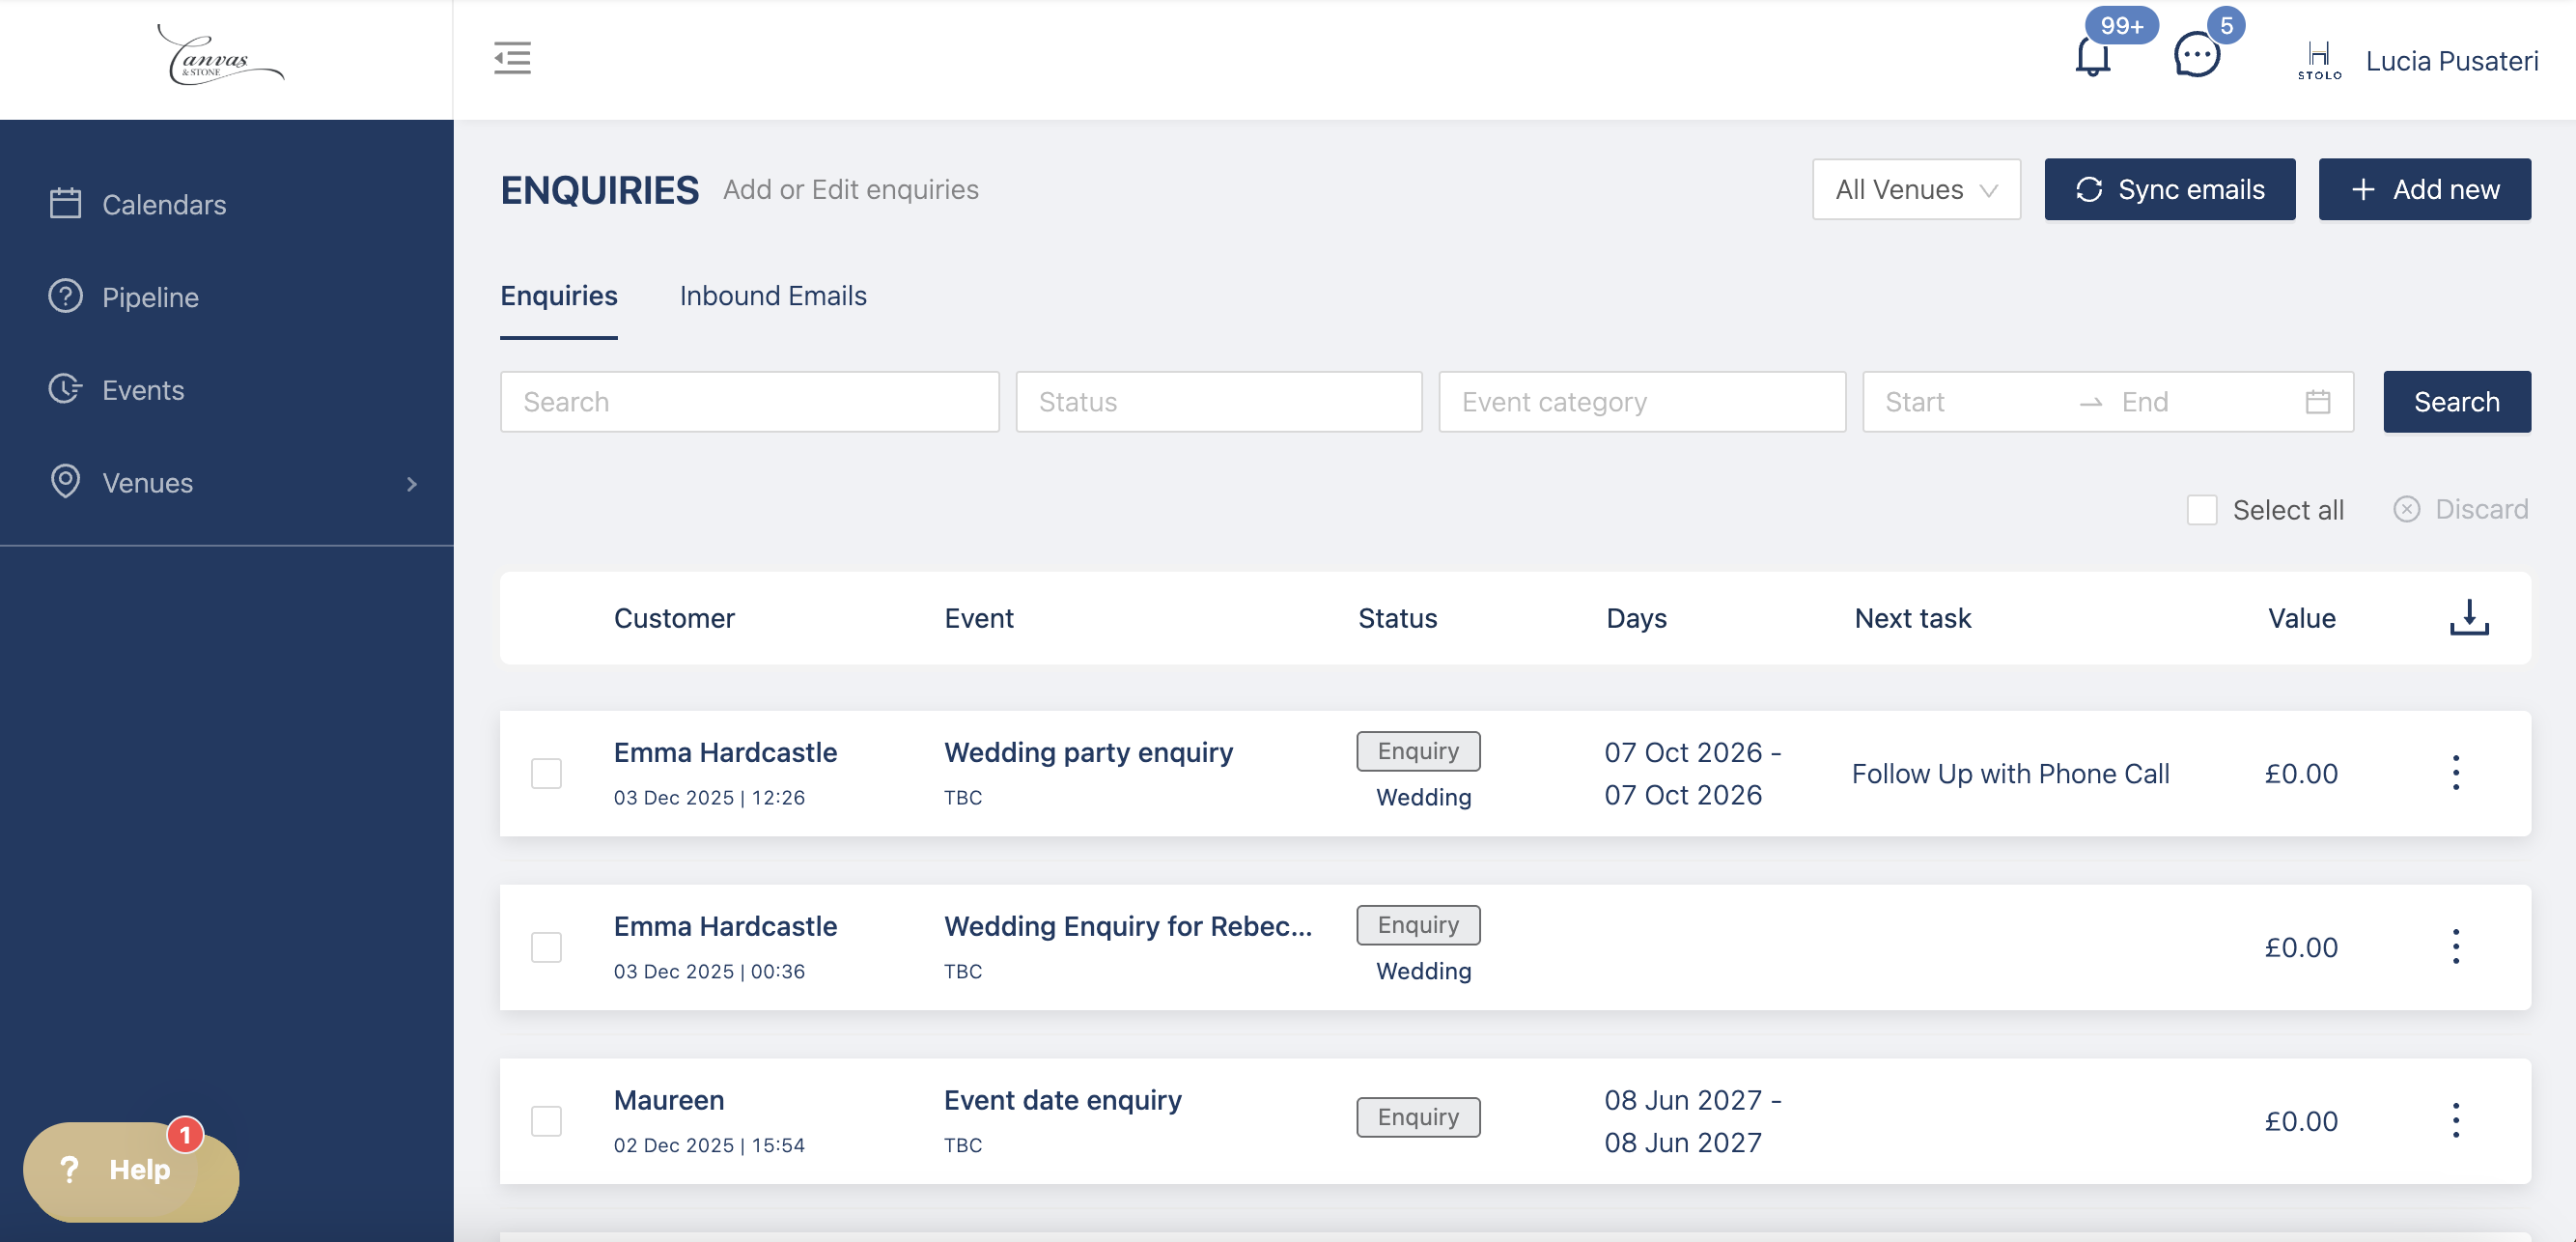Viewport: 2576px width, 1242px height.
Task: Open the Status filter dropdown
Action: tap(1218, 402)
